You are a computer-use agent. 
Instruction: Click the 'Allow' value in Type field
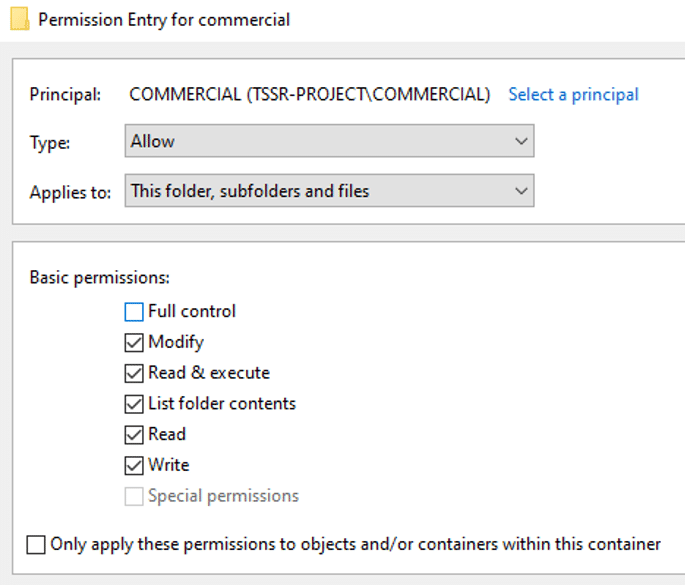153,142
